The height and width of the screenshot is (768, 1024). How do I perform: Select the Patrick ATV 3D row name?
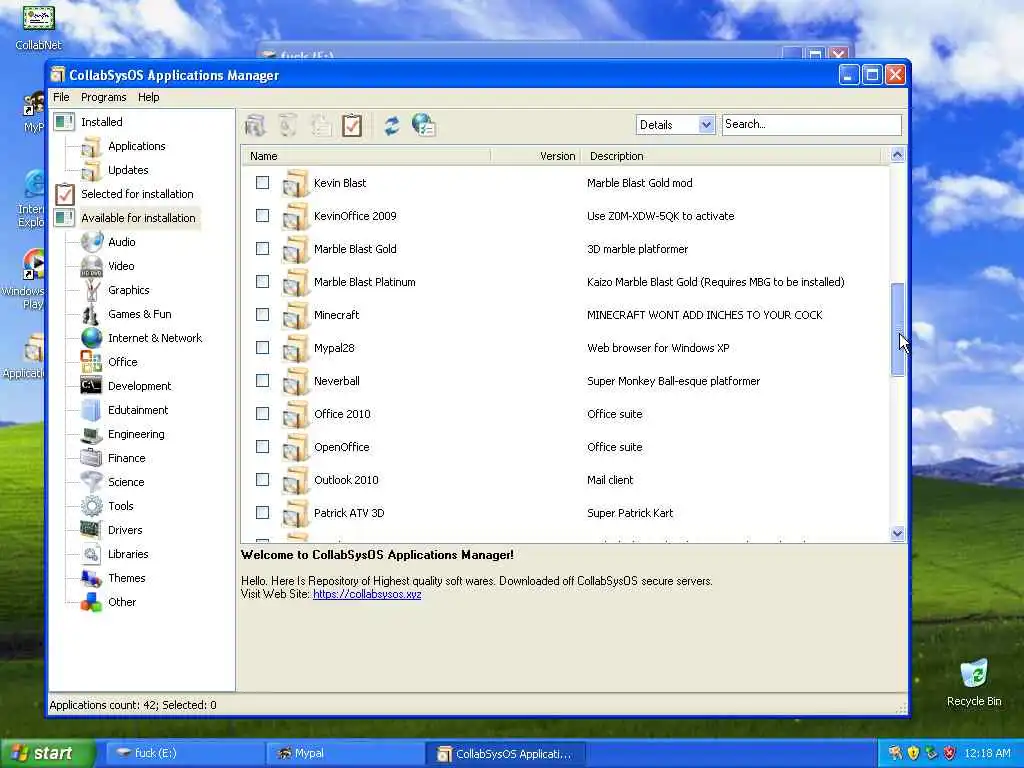pyautogui.click(x=349, y=513)
